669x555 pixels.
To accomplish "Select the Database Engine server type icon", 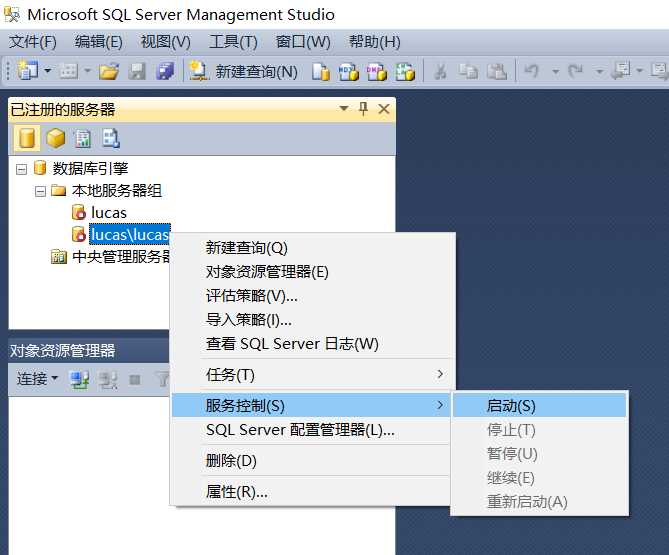I will (x=27, y=138).
